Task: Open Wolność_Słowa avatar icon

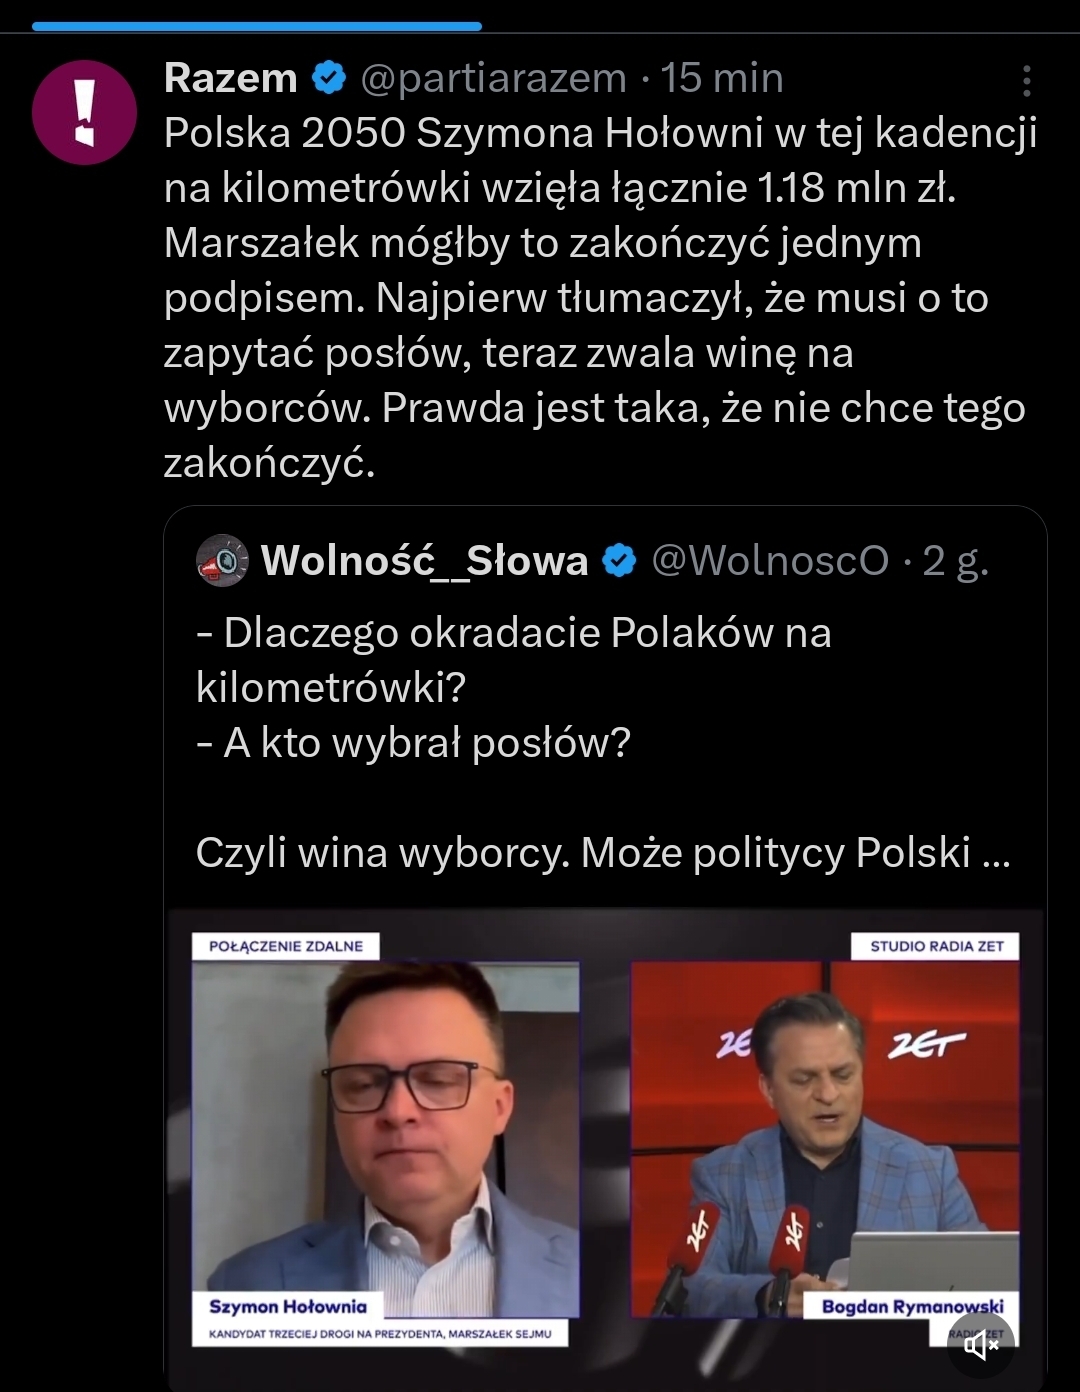Action: pyautogui.click(x=222, y=560)
